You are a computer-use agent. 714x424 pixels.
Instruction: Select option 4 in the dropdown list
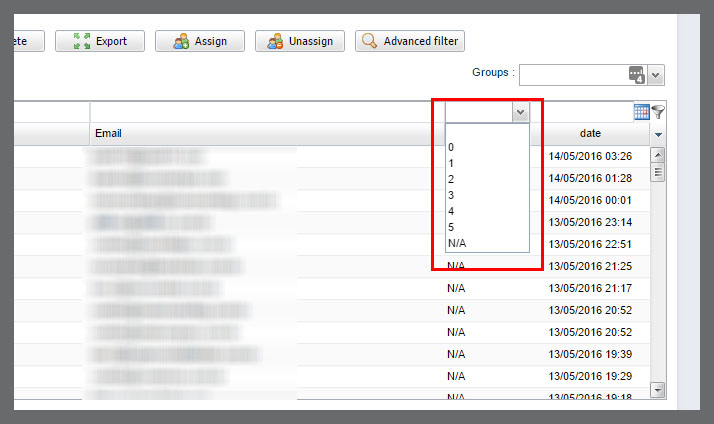click(487, 211)
